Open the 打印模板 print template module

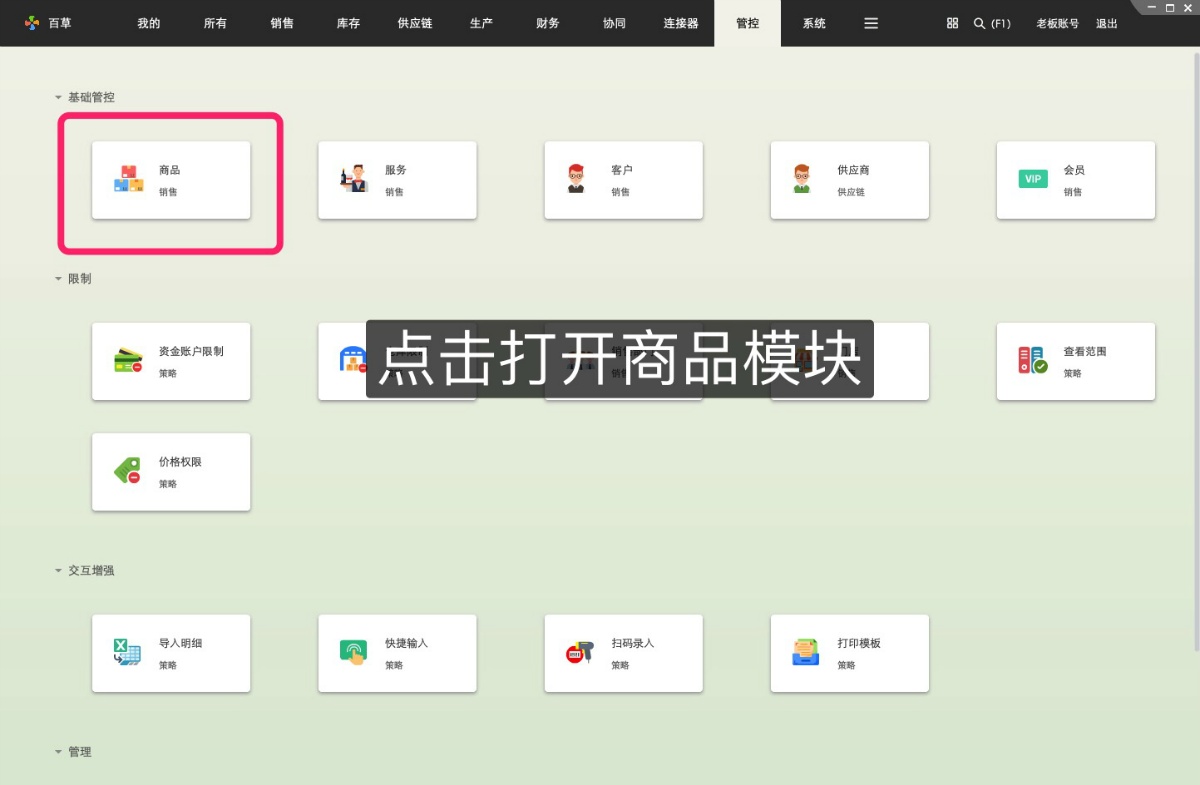click(x=849, y=653)
